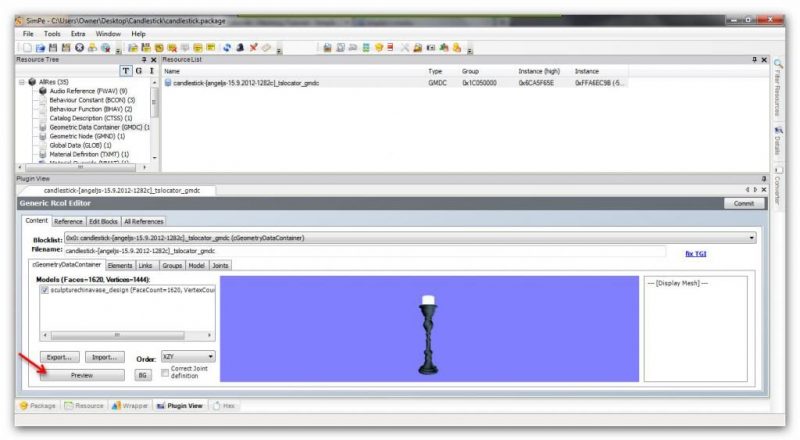
Task: Click the red X icon in toolbar
Action: tap(254, 47)
